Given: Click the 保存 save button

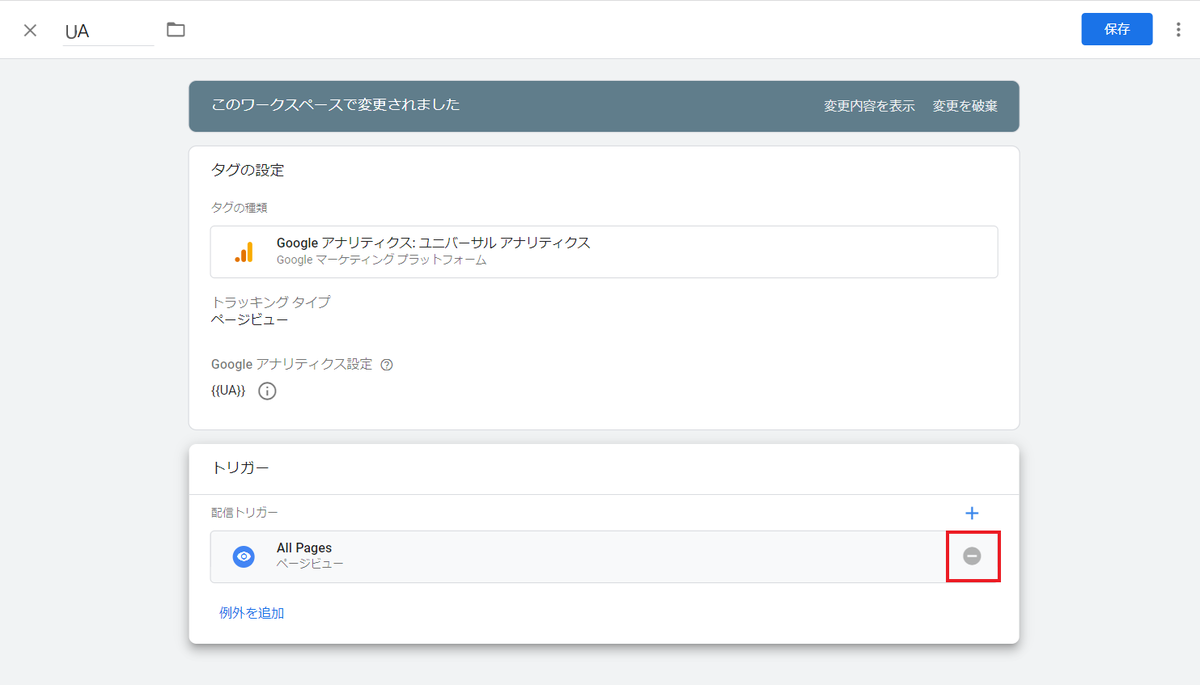Looking at the screenshot, I should click(x=1117, y=29).
